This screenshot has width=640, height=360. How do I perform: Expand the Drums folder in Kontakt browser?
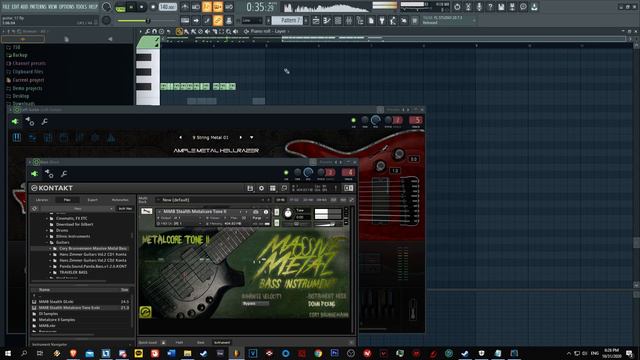[x=47, y=230]
